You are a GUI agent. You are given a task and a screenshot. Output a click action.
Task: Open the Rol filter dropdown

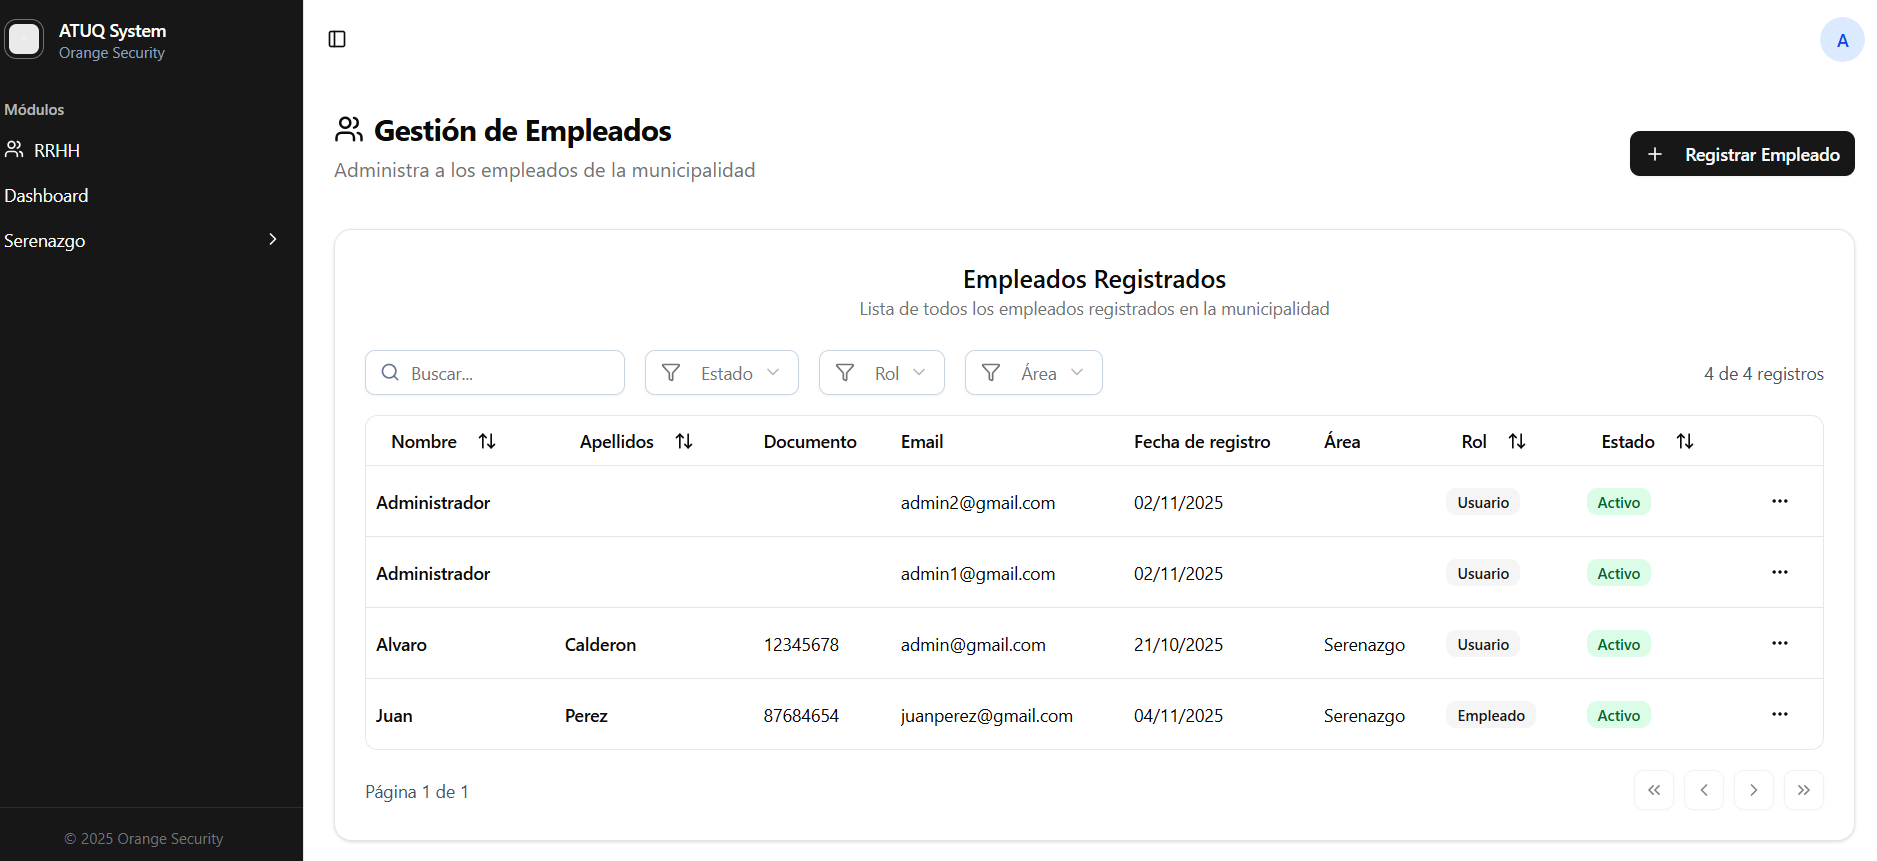(x=881, y=373)
